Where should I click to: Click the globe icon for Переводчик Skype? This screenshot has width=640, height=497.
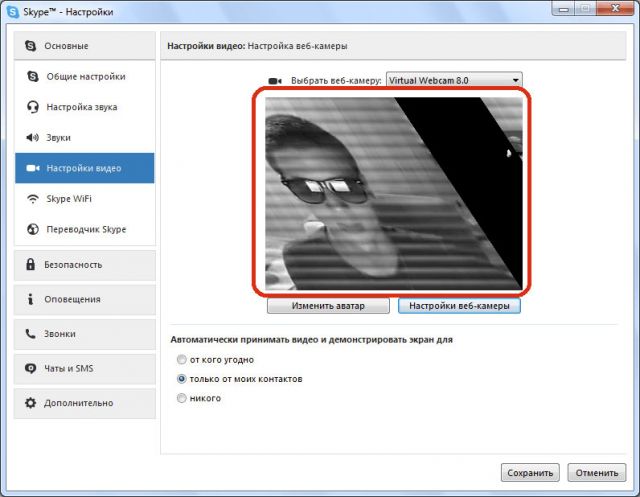click(33, 229)
